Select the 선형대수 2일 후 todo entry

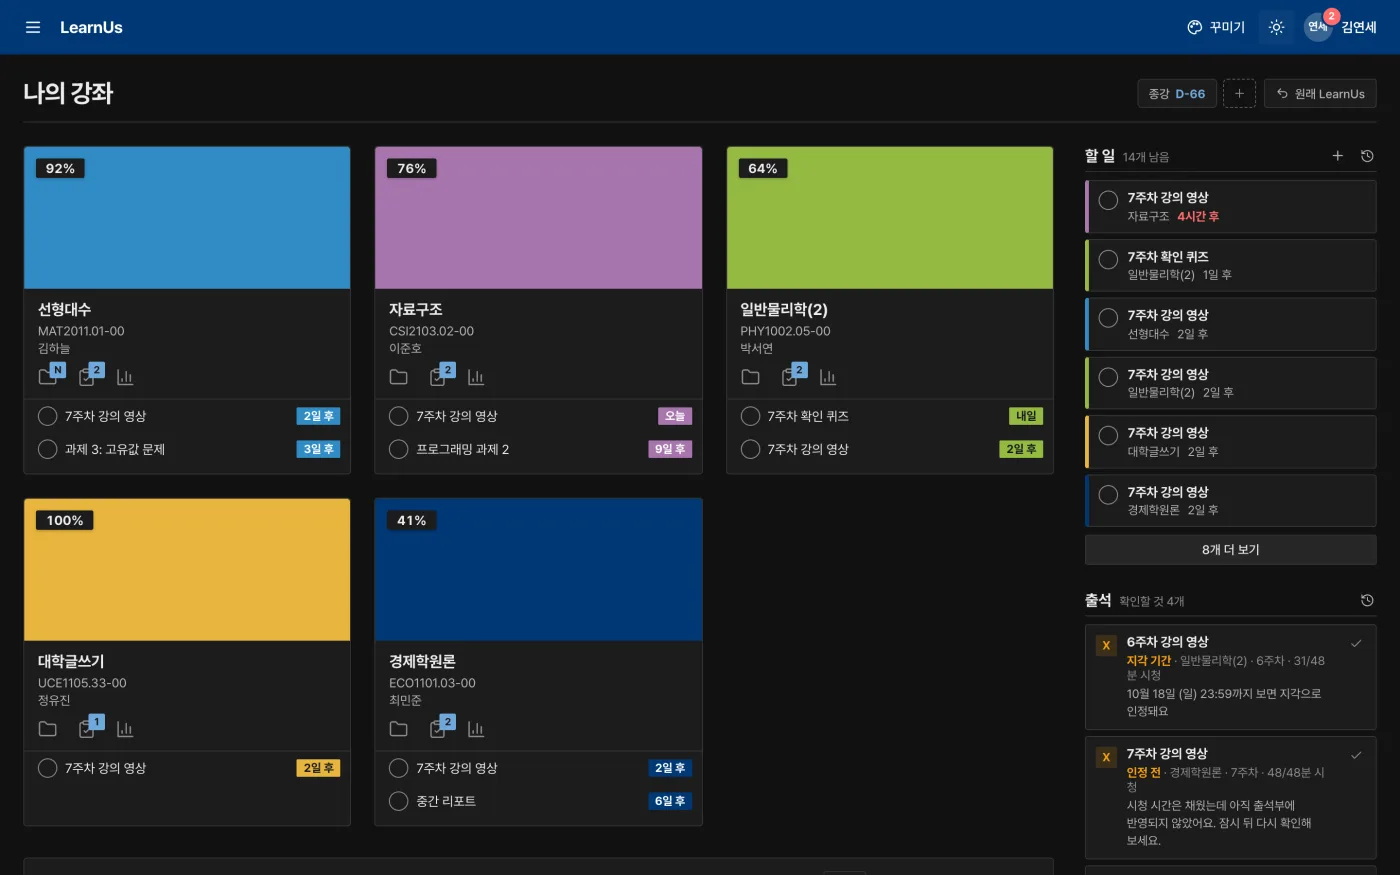1230,323
